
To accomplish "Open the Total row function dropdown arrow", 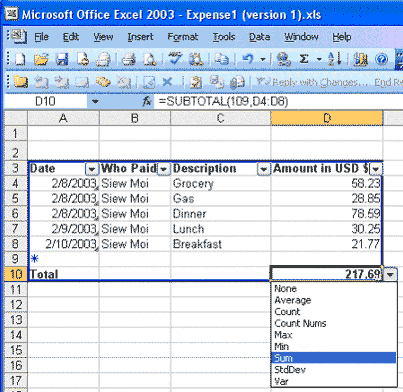I will point(390,274).
